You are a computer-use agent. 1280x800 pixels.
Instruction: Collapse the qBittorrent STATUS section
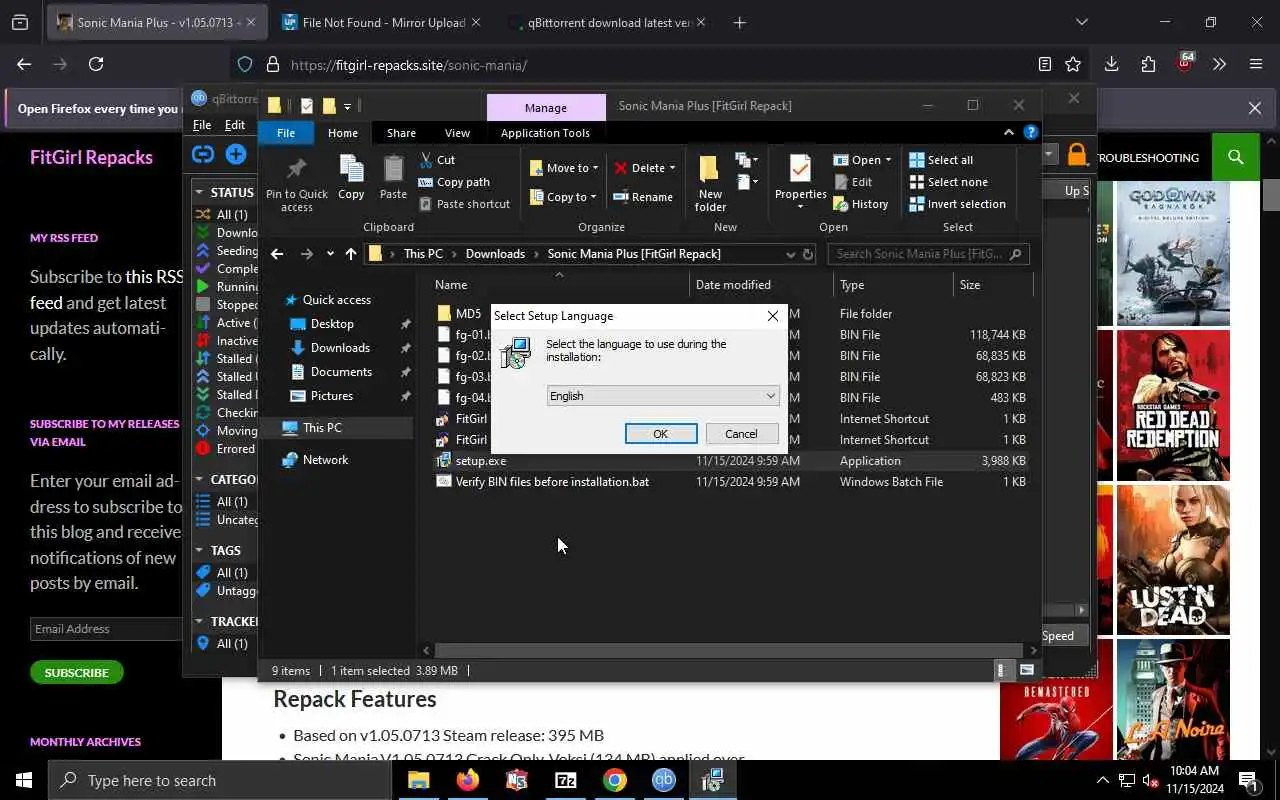pyautogui.click(x=200, y=192)
